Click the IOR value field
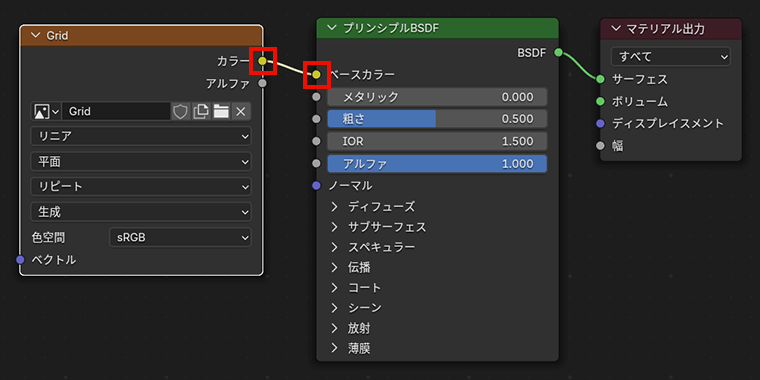Viewport: 760px width, 380px height. pyautogui.click(x=437, y=142)
